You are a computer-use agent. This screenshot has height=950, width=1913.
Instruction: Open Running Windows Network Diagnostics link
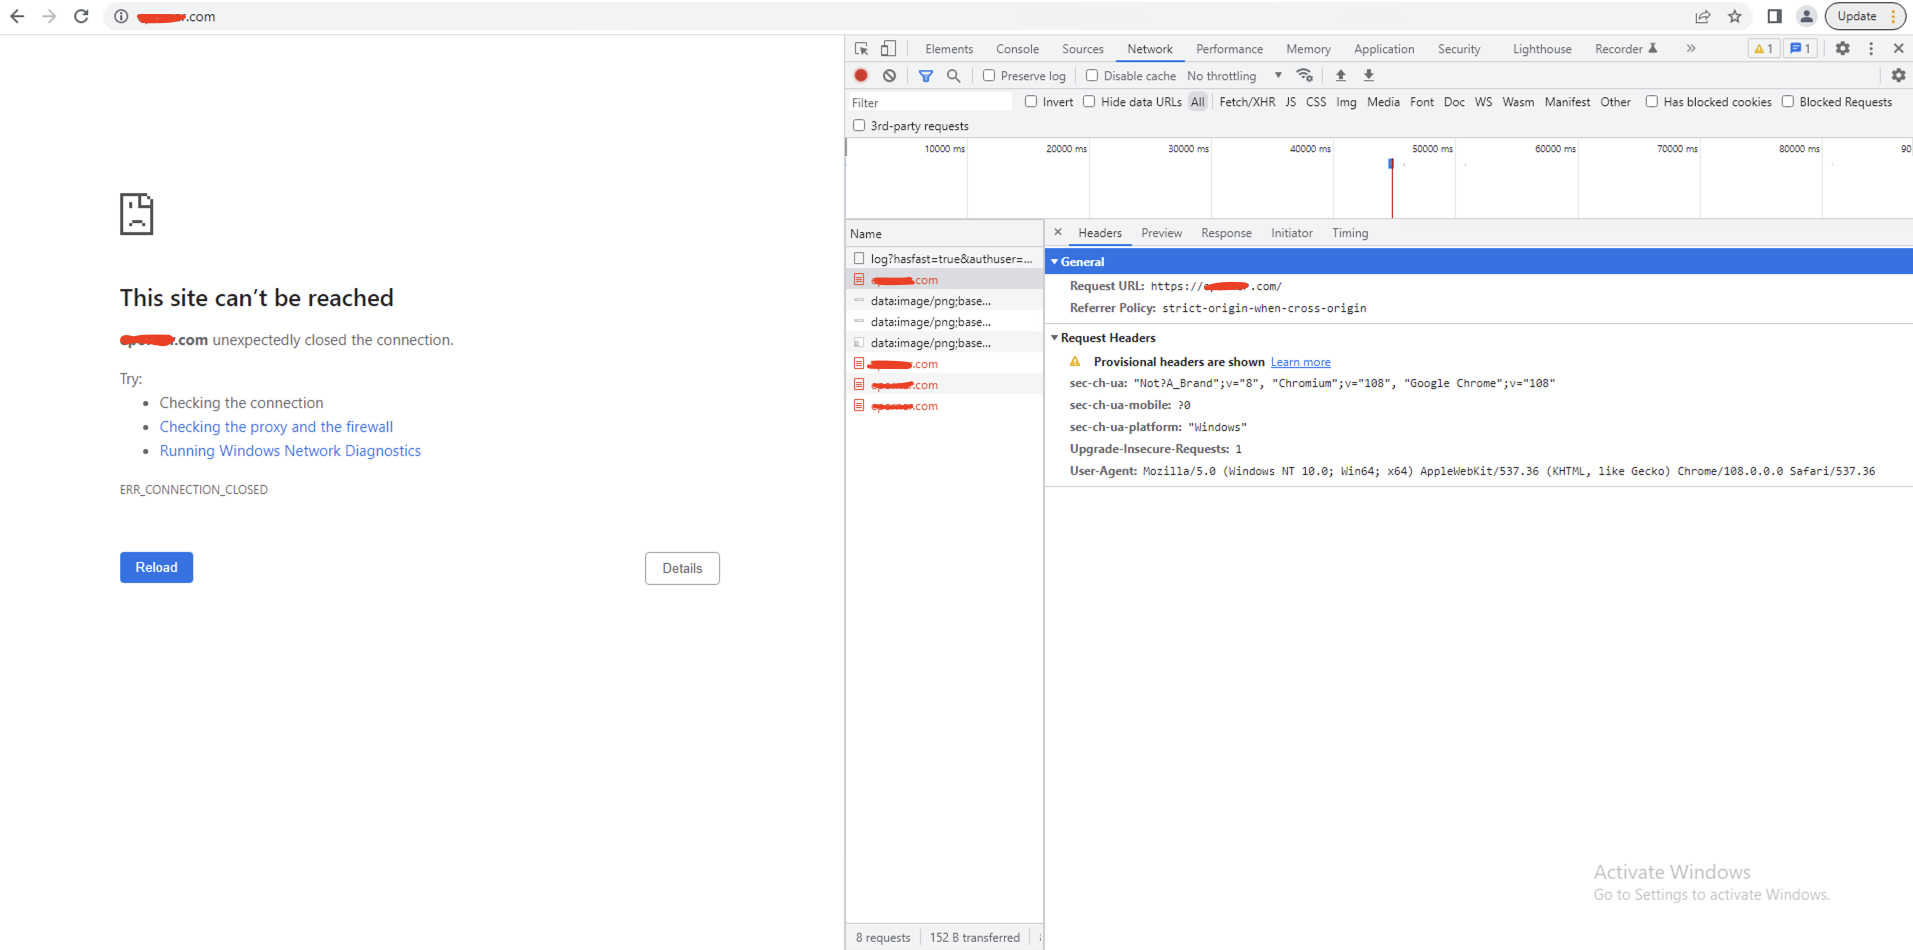click(290, 451)
